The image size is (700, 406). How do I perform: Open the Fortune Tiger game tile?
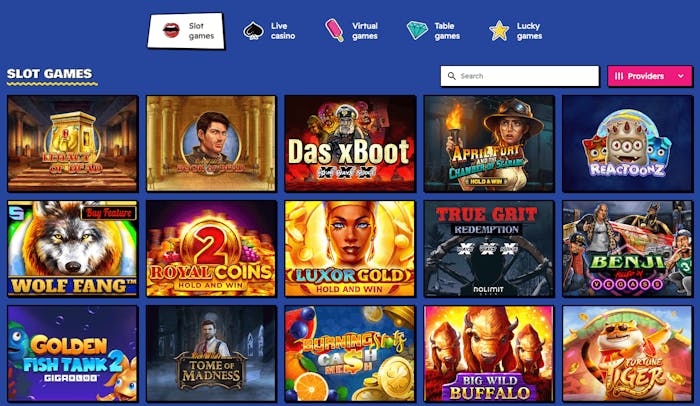point(628,354)
